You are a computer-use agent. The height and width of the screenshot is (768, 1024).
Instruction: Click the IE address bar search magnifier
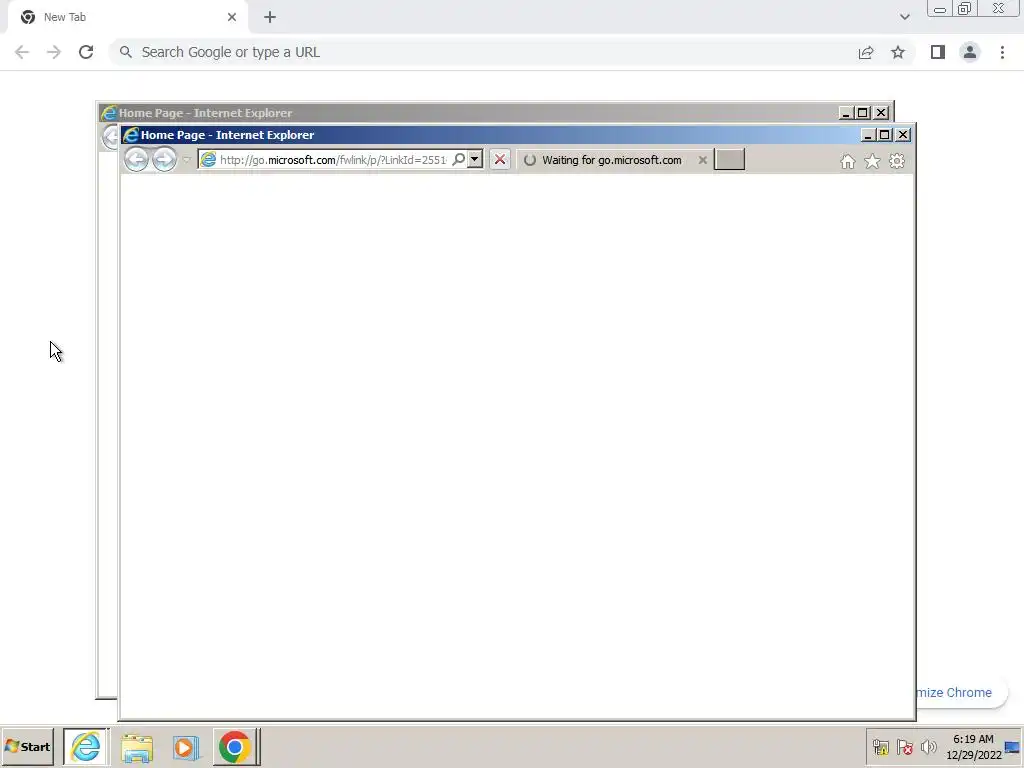click(x=458, y=159)
